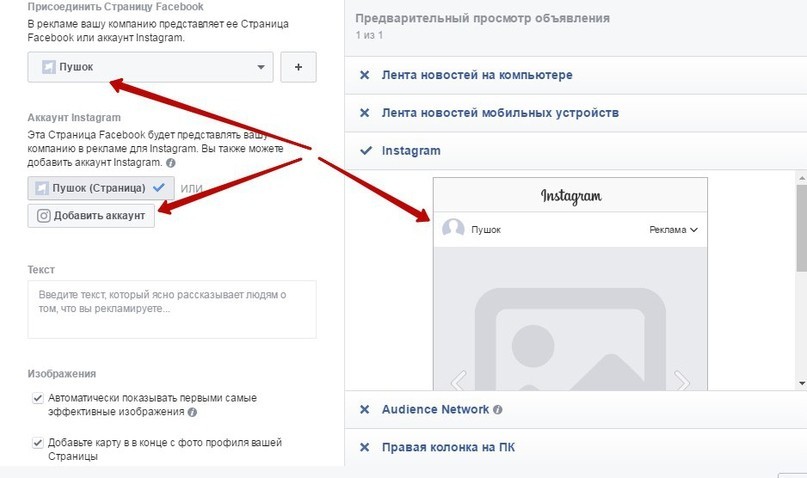The image size is (807, 478).
Task: Collapse the Instagram preview section
Action: coord(575,151)
